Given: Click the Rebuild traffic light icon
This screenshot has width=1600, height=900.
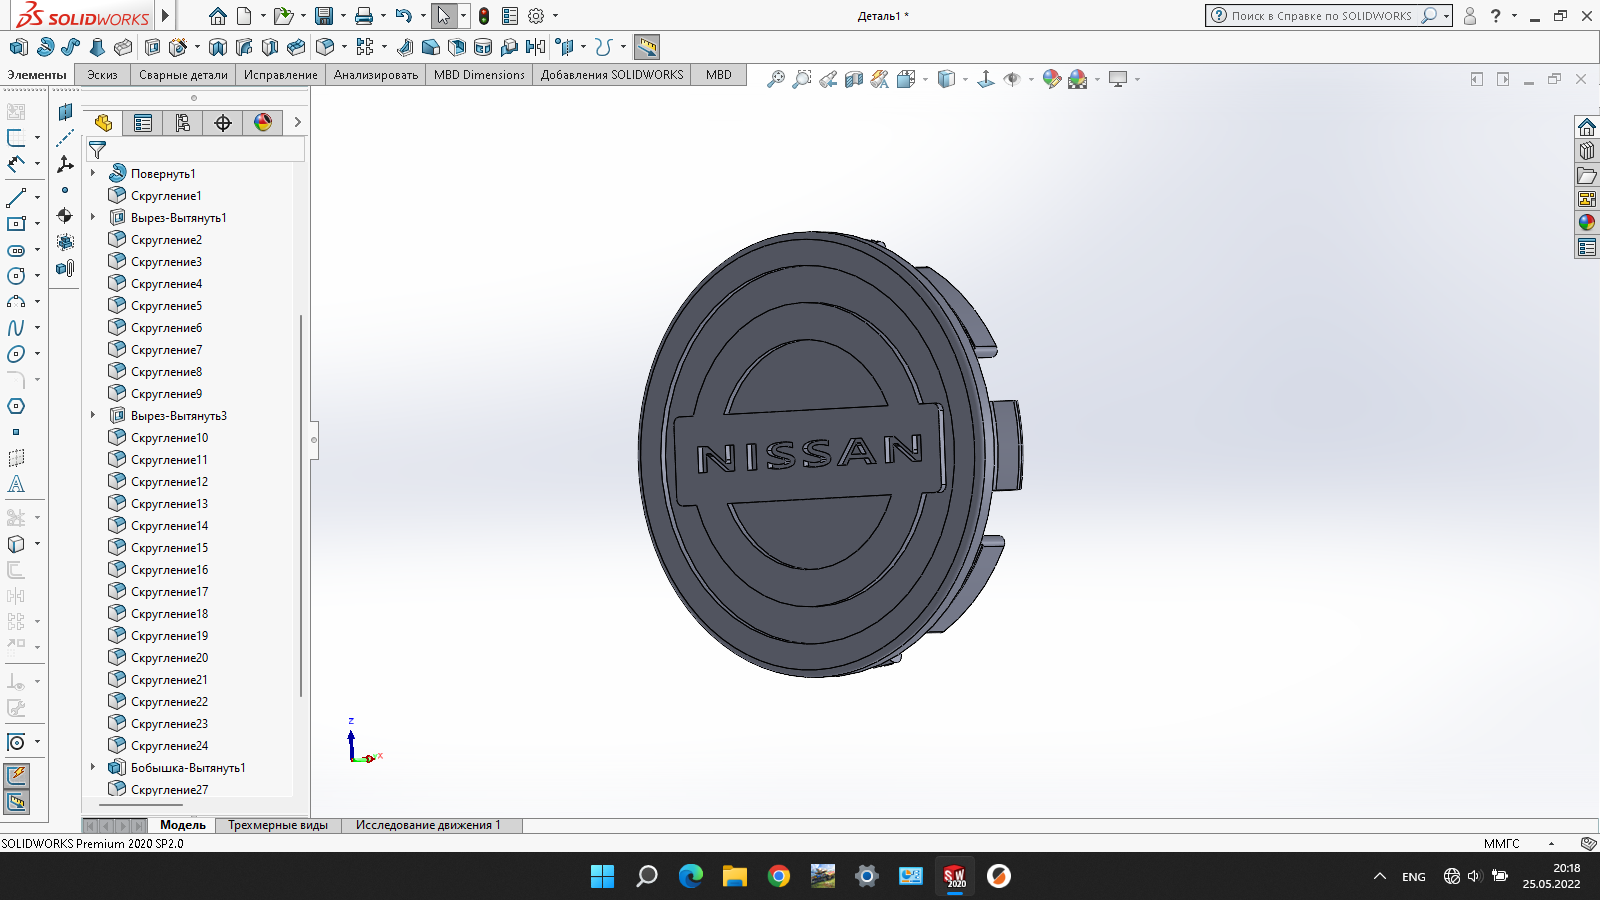Looking at the screenshot, I should [484, 16].
